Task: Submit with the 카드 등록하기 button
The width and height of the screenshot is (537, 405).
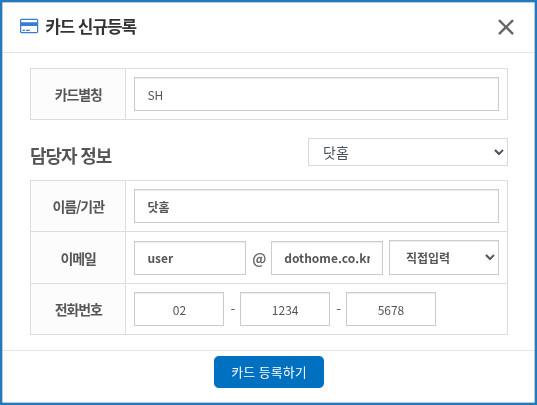Action: coord(269,372)
